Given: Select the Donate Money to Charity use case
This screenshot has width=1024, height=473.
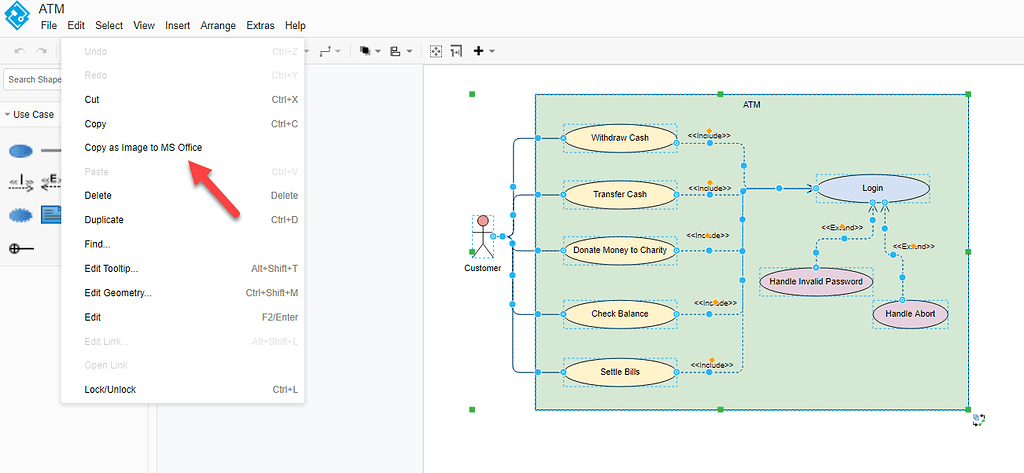Looking at the screenshot, I should (x=620, y=250).
